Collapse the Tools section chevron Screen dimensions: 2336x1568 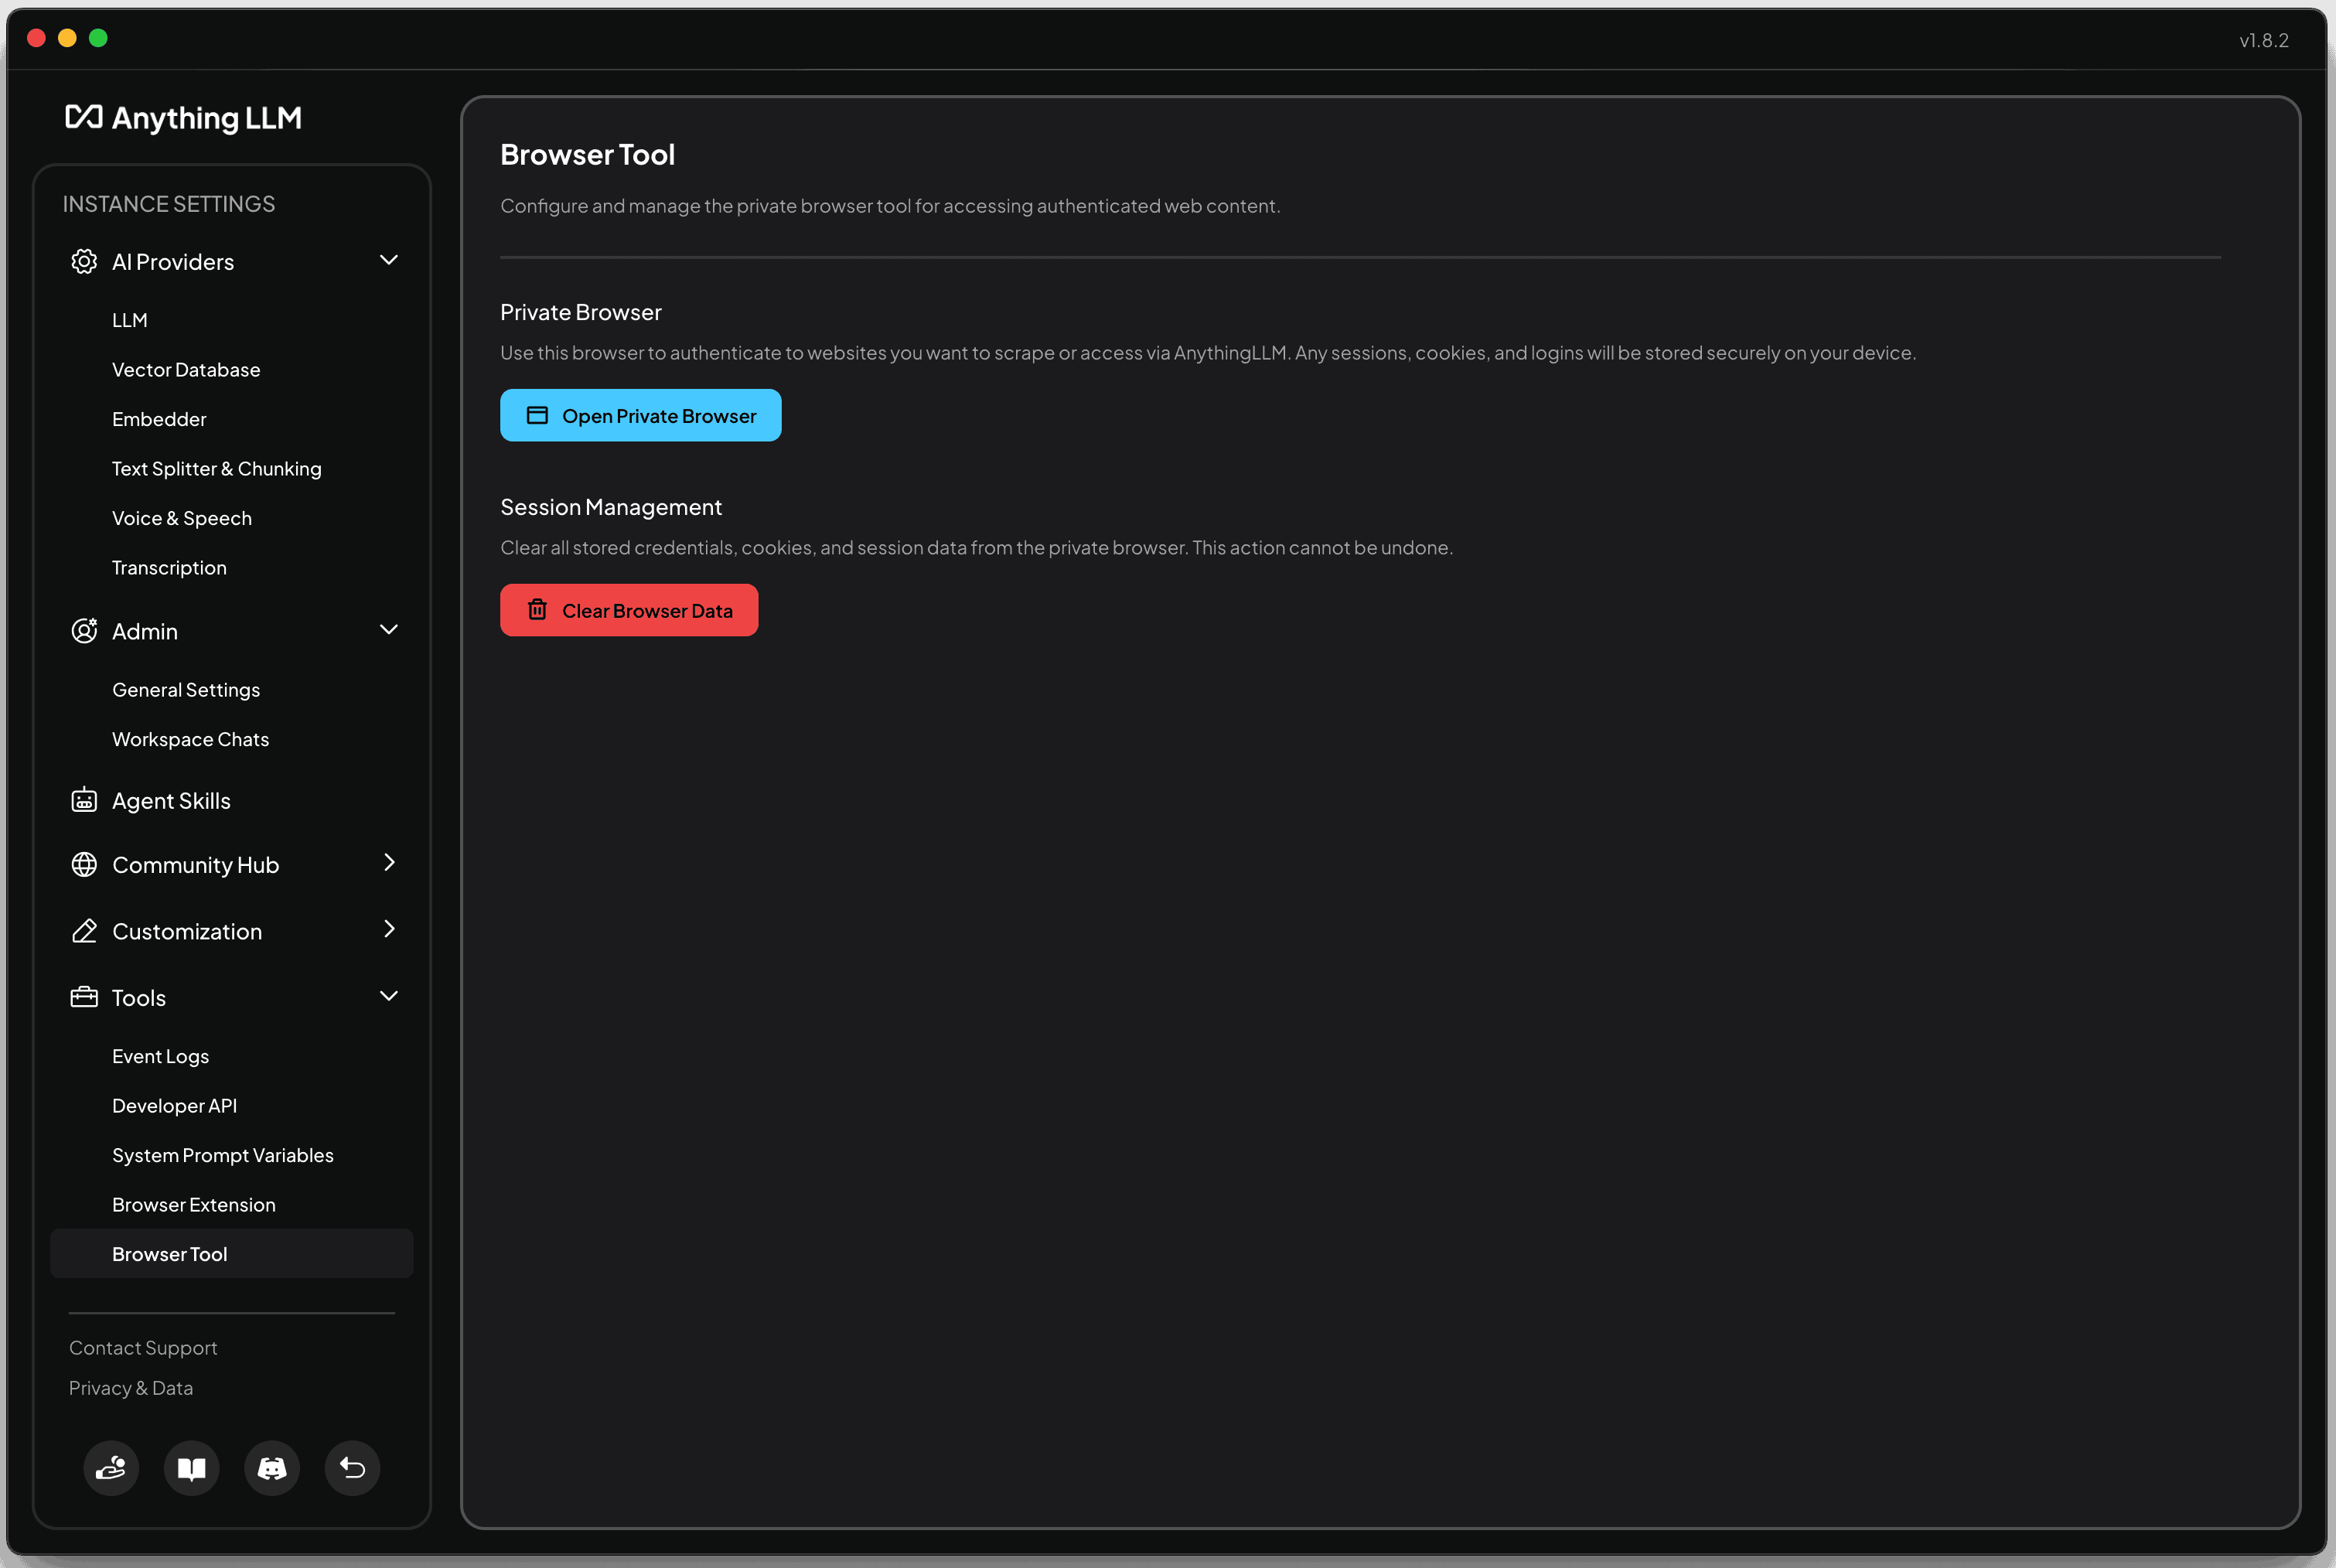[x=389, y=996]
